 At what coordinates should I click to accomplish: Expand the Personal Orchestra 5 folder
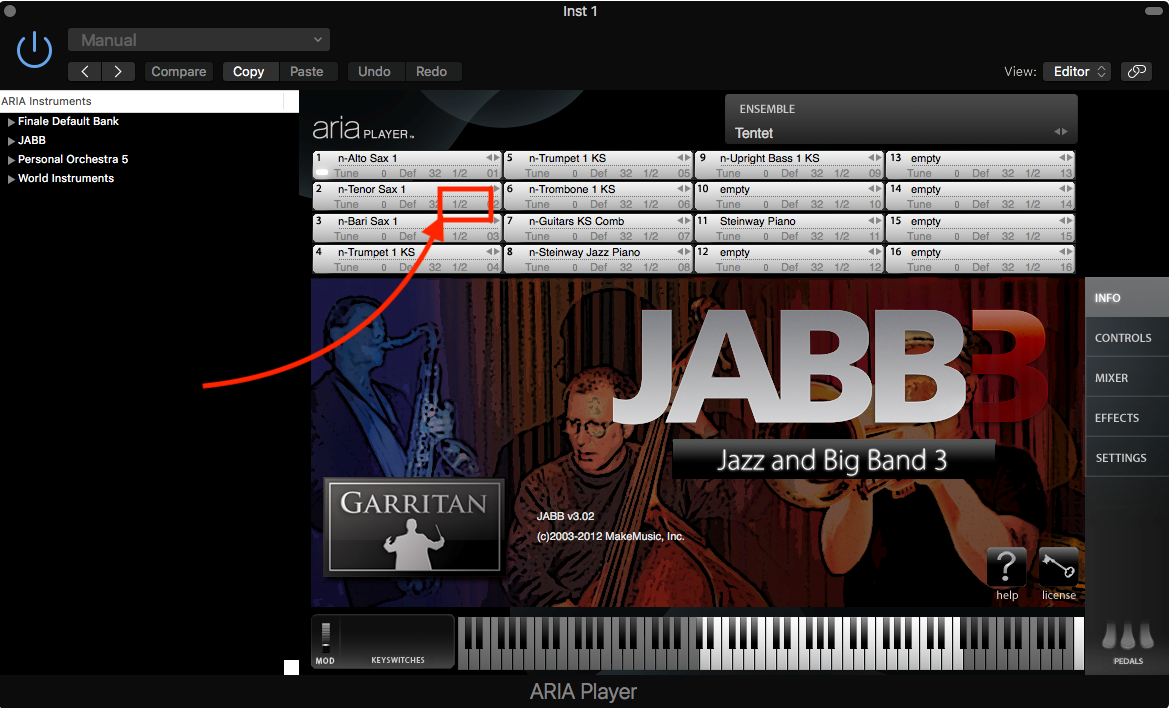11,160
